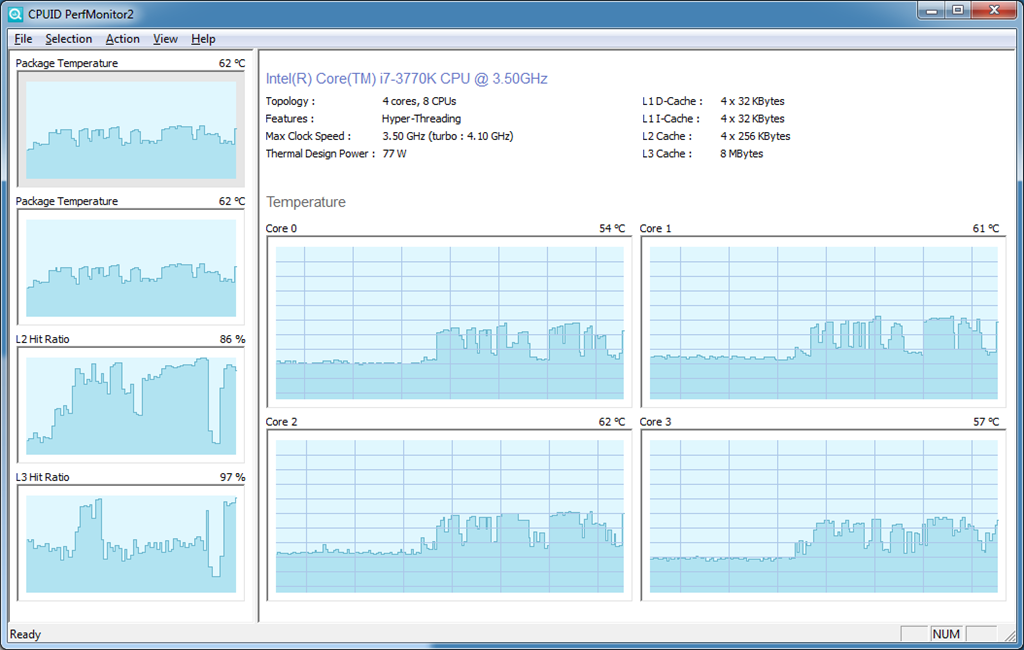Click the '57 °C' reading for Core 3
This screenshot has height=650, width=1024.
tap(985, 422)
